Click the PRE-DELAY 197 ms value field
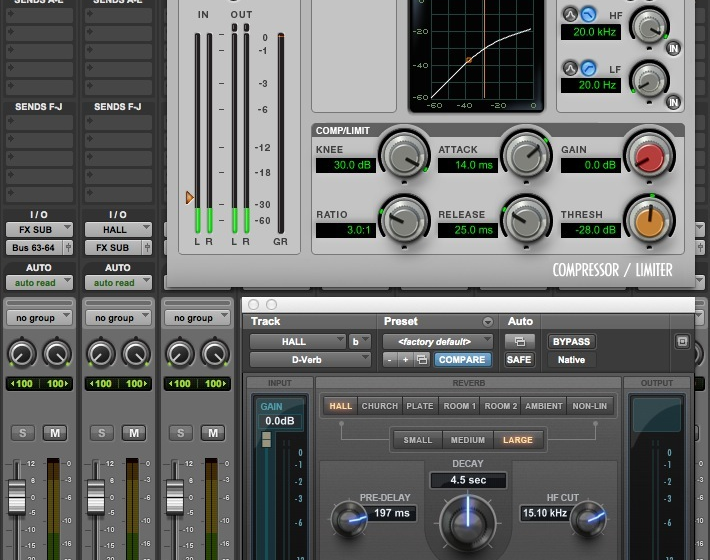 (x=392, y=513)
